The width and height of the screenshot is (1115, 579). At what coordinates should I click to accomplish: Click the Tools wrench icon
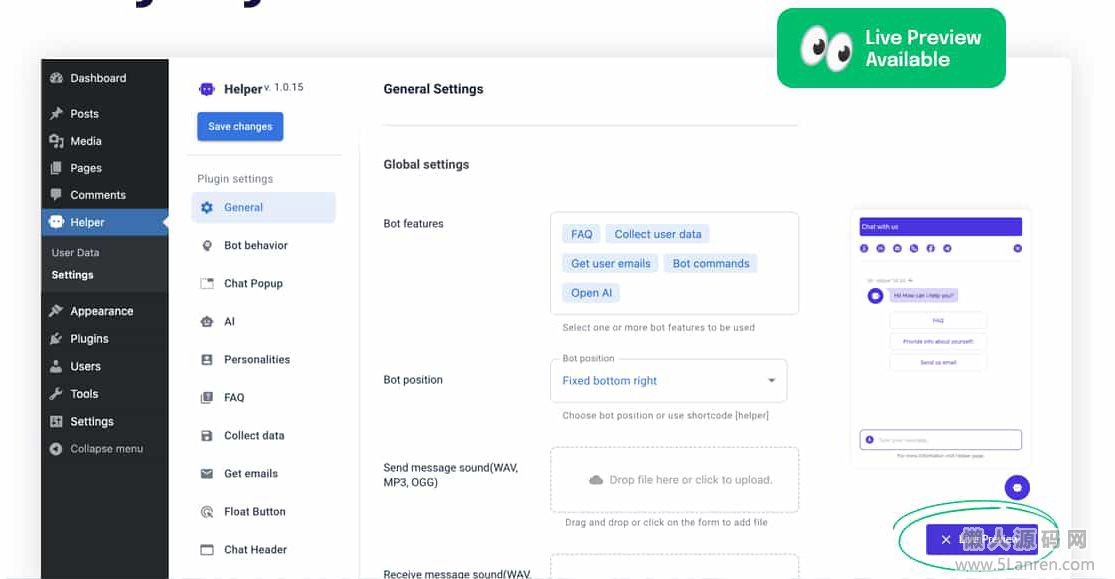pyautogui.click(x=56, y=393)
